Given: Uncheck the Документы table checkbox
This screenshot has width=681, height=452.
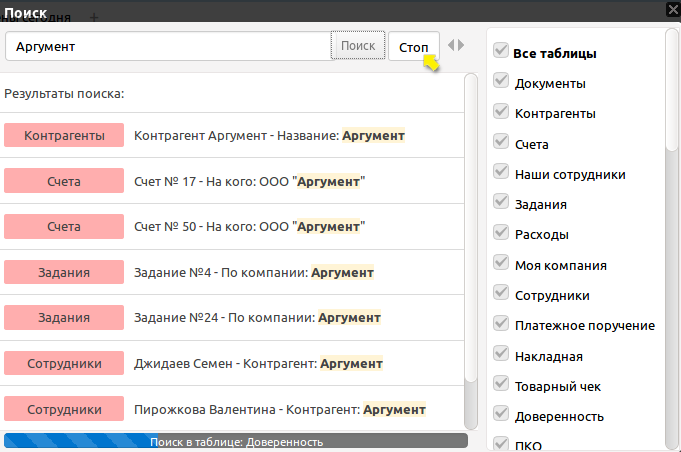Looking at the screenshot, I should [x=501, y=83].
